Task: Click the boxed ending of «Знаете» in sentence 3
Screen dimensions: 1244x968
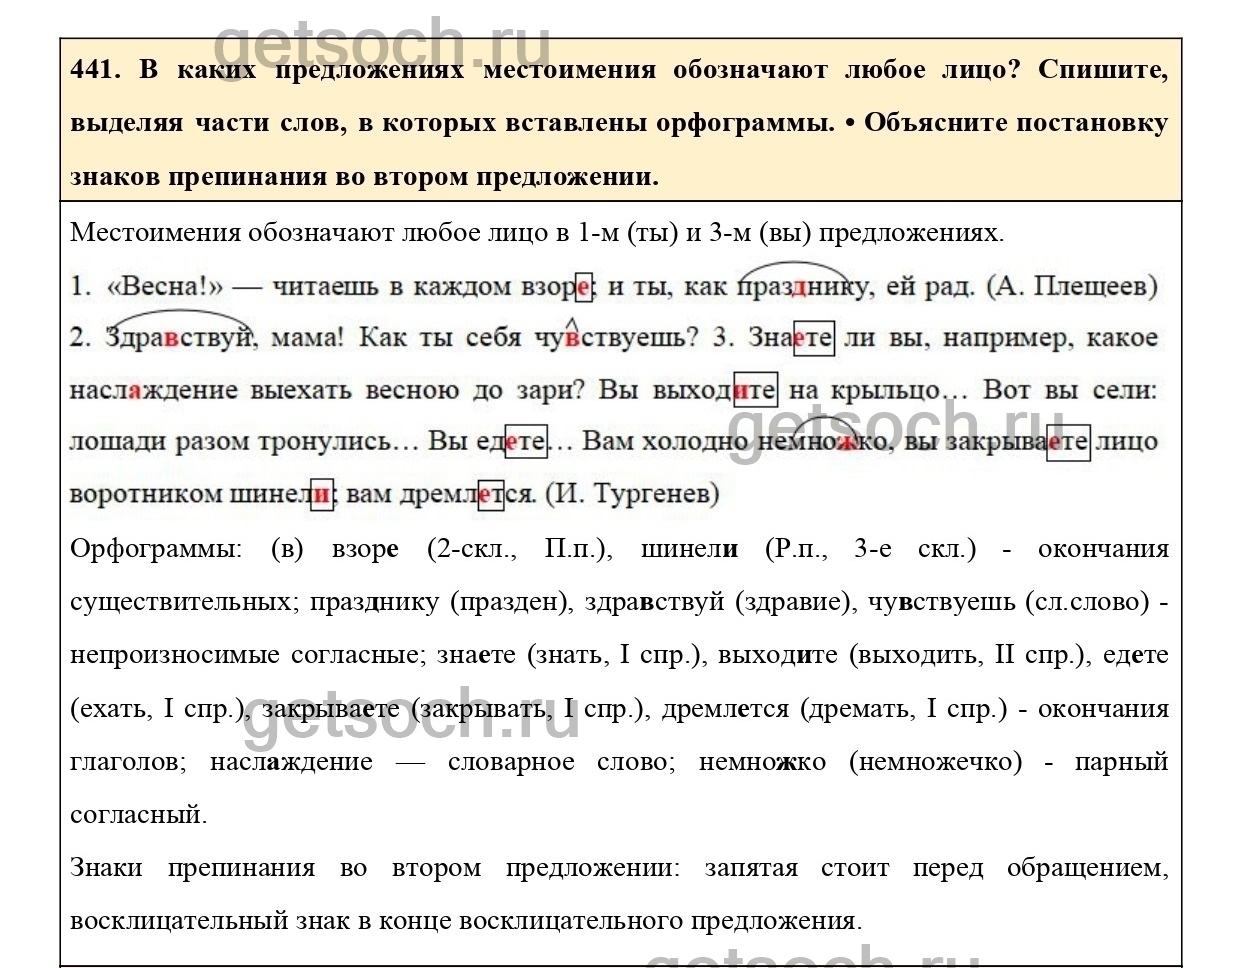Action: (x=813, y=338)
